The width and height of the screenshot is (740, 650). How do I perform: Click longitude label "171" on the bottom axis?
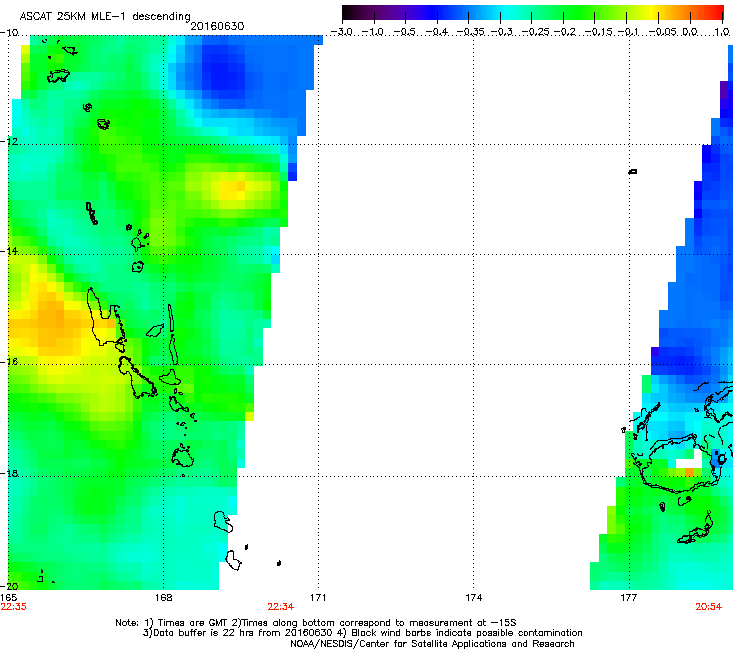click(x=318, y=598)
